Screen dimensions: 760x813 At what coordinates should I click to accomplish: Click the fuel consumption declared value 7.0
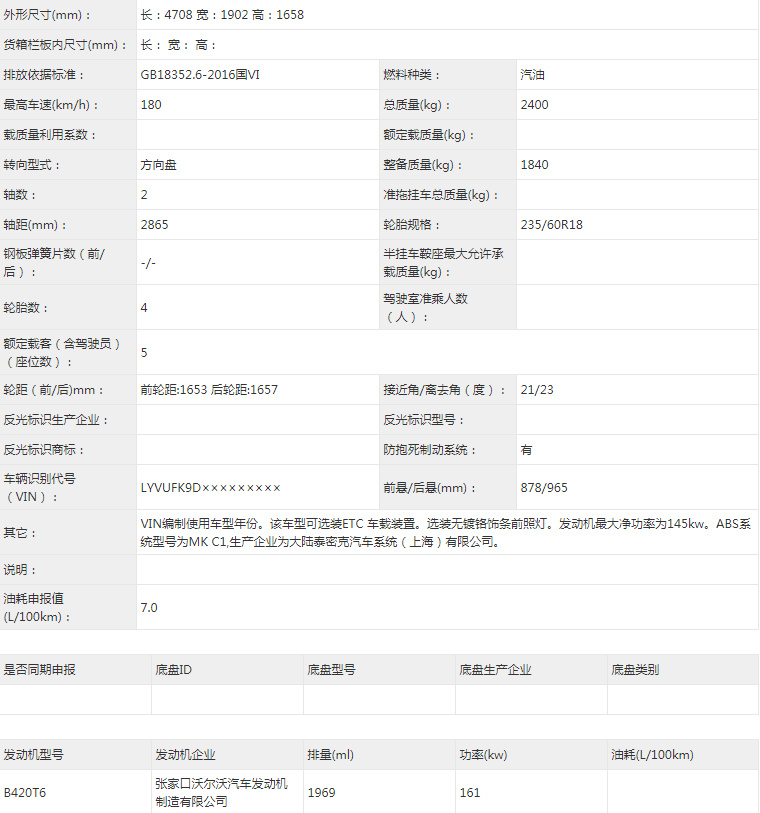(x=149, y=607)
